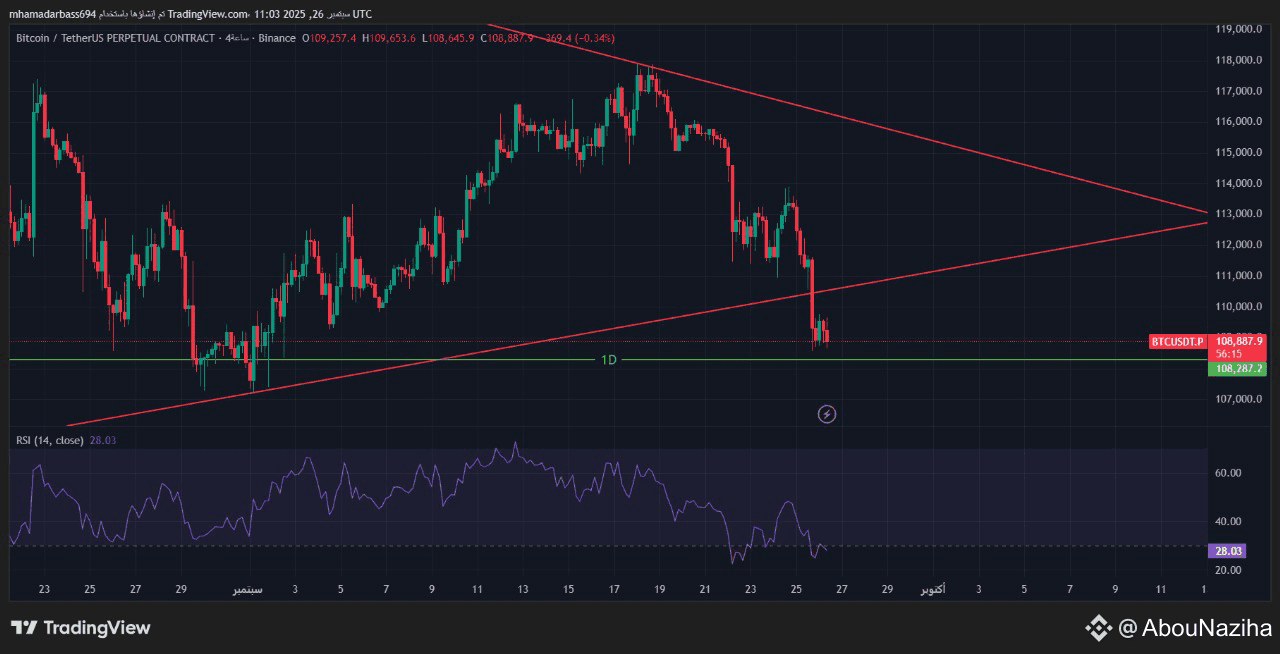
Task: Click the 20.00 RSI scale label
Action: point(1229,570)
